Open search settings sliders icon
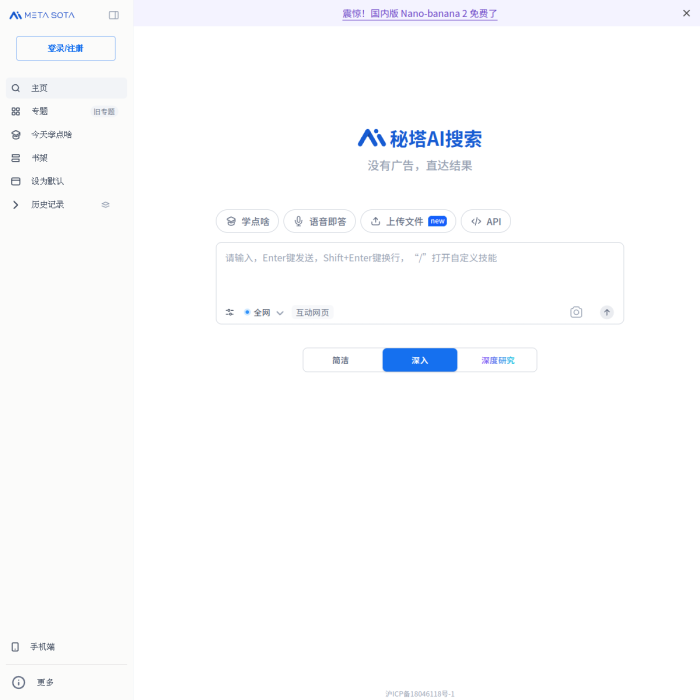Screen dimensions: 700x700 [x=229, y=312]
